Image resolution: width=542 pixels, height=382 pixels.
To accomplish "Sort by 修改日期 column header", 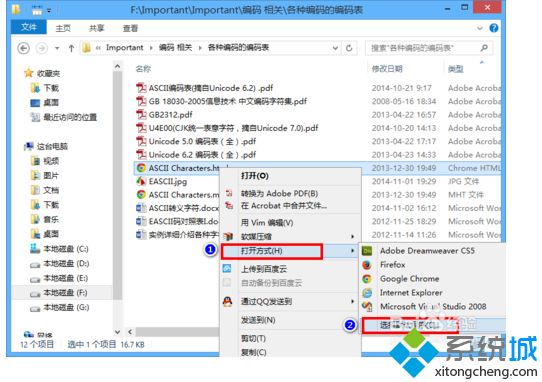I will [387, 69].
